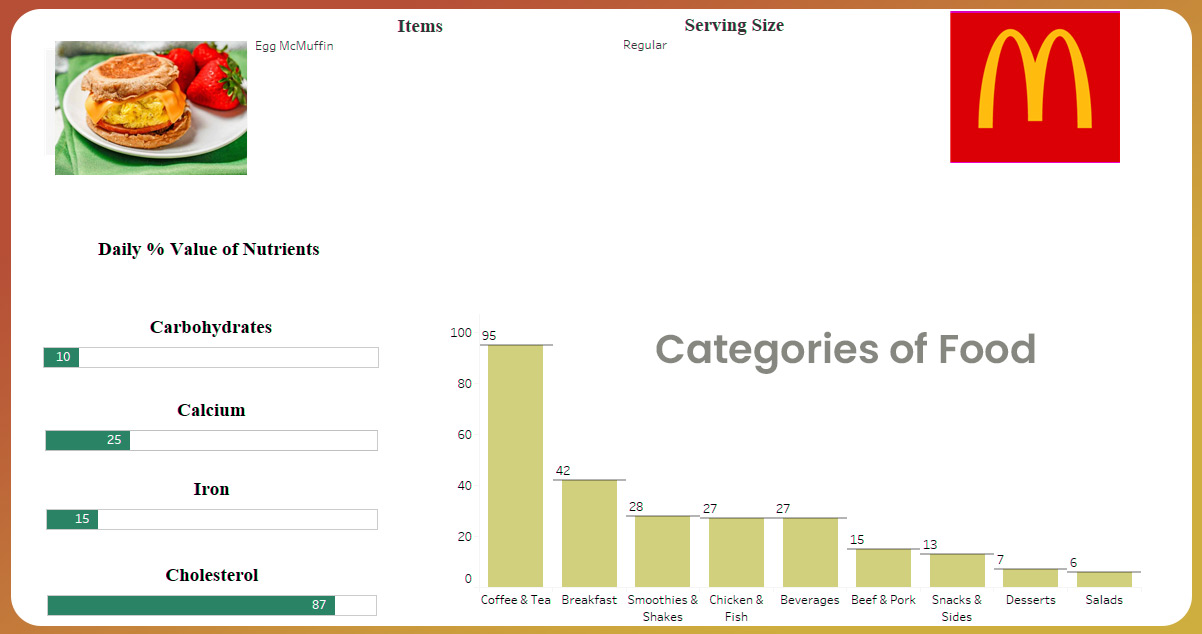The image size is (1202, 634).
Task: Click the Carbohydrates progress bar showing 10
Action: pos(210,357)
